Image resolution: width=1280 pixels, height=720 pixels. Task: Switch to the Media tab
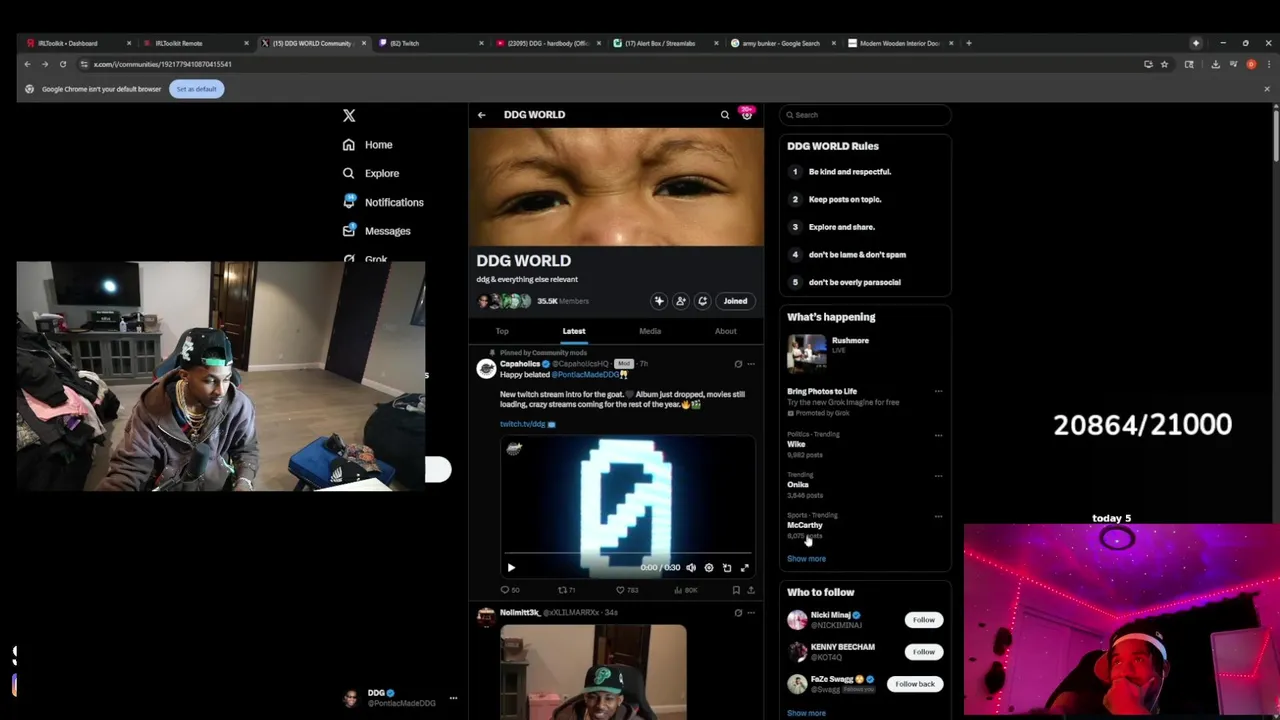pyautogui.click(x=650, y=331)
